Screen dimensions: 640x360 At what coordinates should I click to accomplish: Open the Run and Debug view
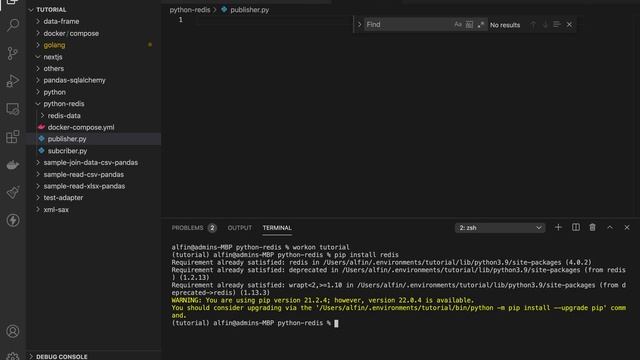13,81
